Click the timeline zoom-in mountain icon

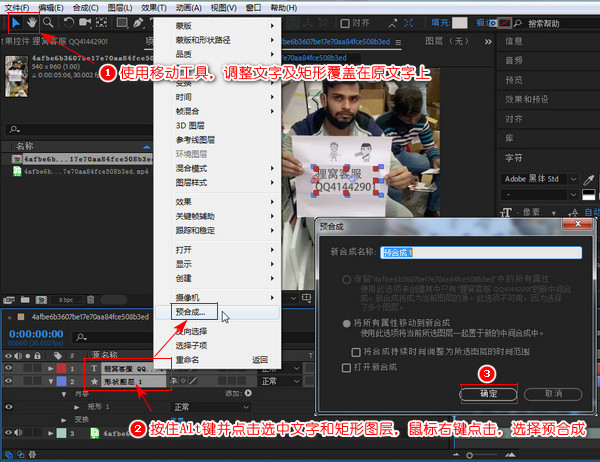point(510,455)
